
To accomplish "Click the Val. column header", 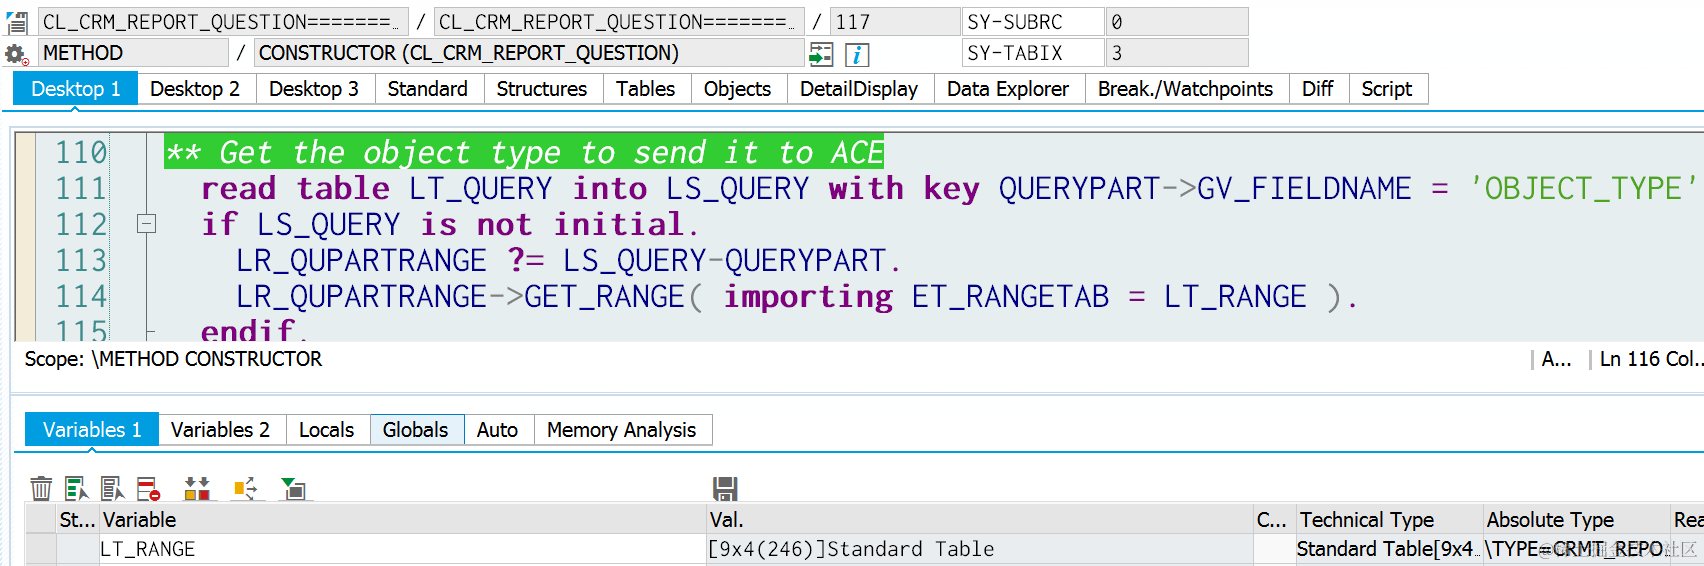I will point(980,520).
